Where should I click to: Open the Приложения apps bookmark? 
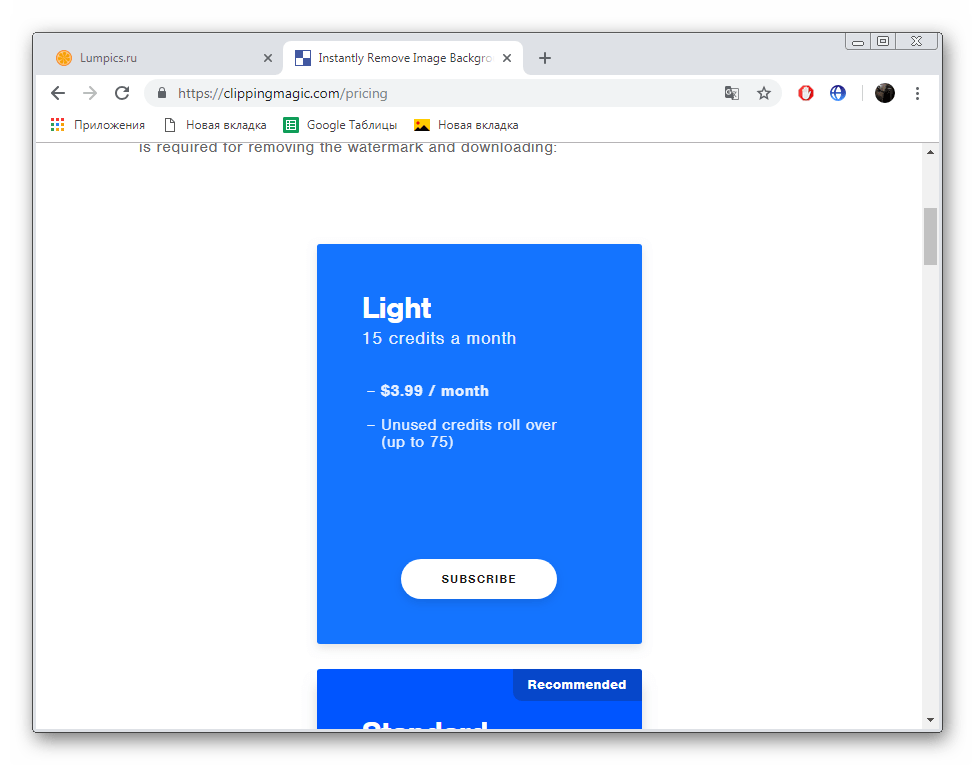[x=98, y=125]
